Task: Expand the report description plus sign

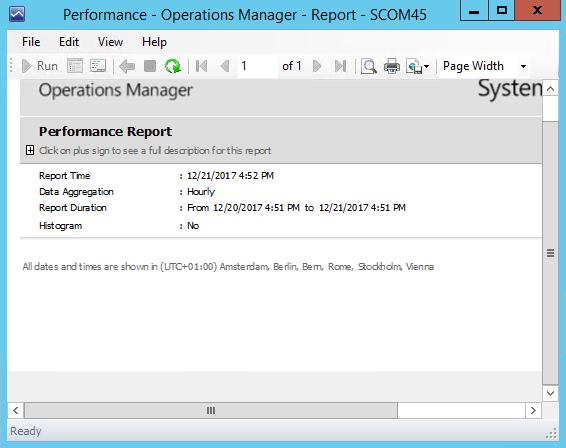Action: (x=30, y=150)
